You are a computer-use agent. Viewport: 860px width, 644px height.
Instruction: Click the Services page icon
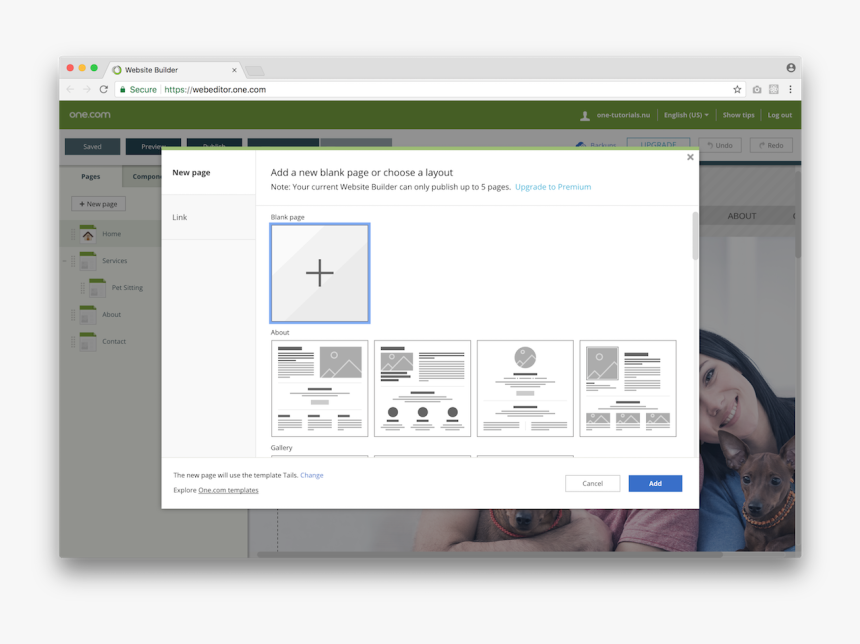[x=88, y=261]
